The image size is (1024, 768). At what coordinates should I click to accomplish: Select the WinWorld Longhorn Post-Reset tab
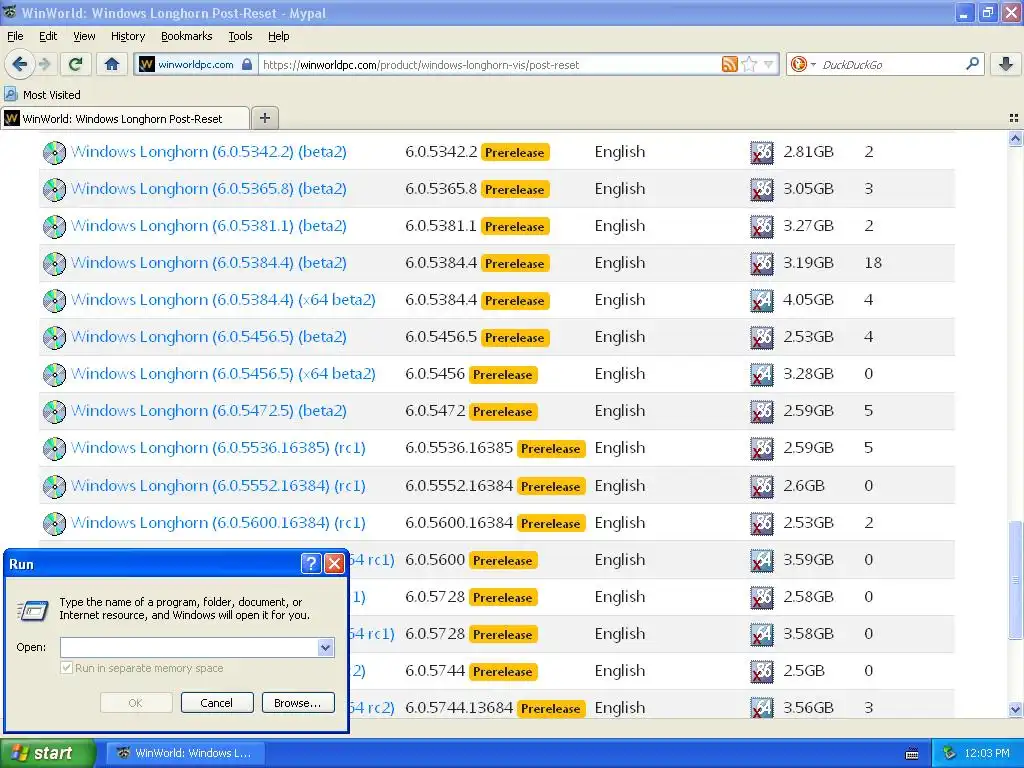(125, 118)
